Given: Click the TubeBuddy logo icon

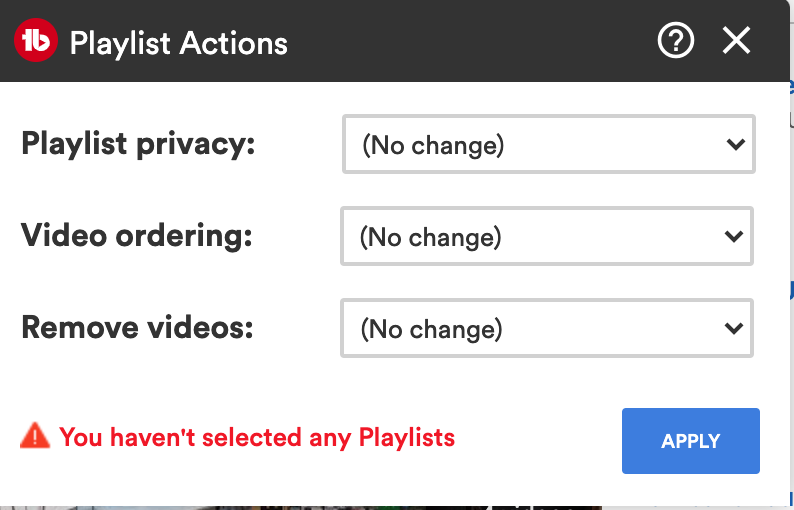Looking at the screenshot, I should [36, 42].
